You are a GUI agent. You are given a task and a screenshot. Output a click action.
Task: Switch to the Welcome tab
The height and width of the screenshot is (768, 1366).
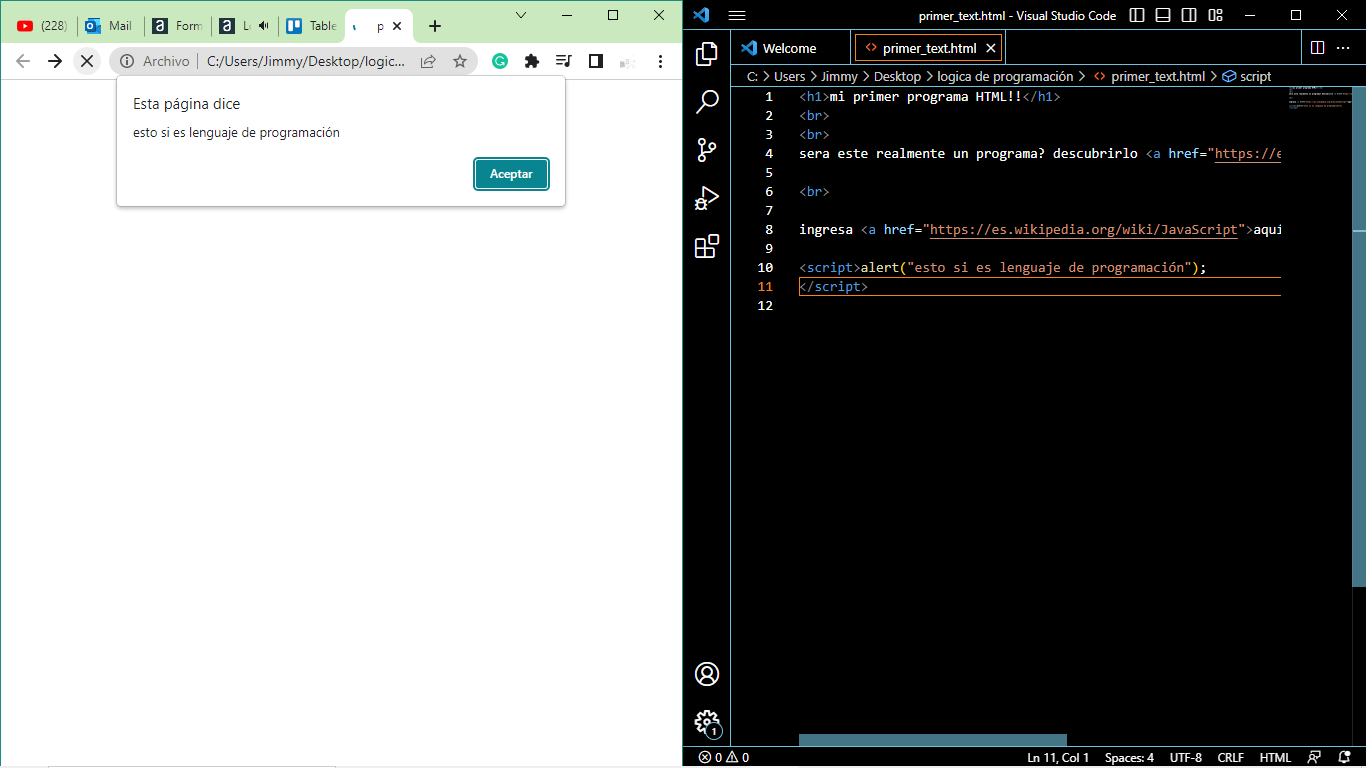click(x=790, y=48)
